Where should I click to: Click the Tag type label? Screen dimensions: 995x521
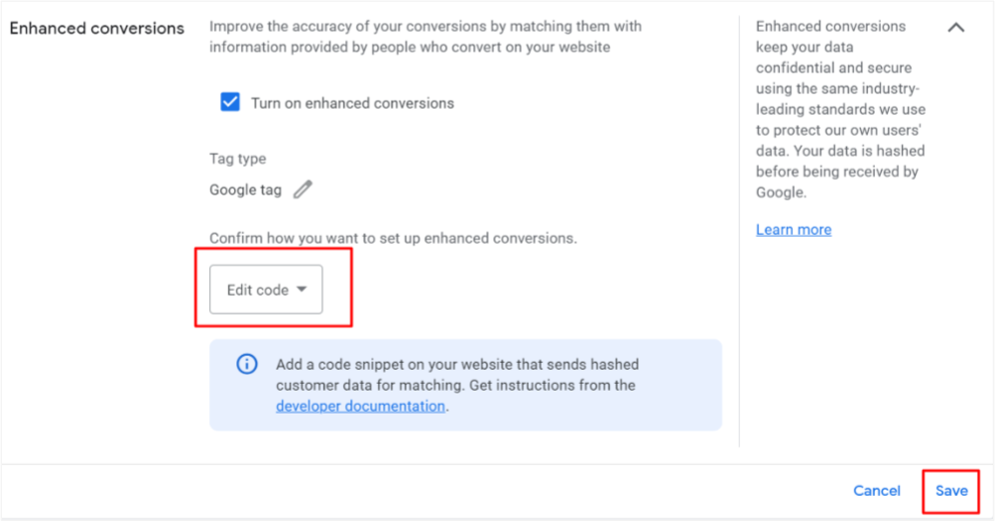(238, 159)
